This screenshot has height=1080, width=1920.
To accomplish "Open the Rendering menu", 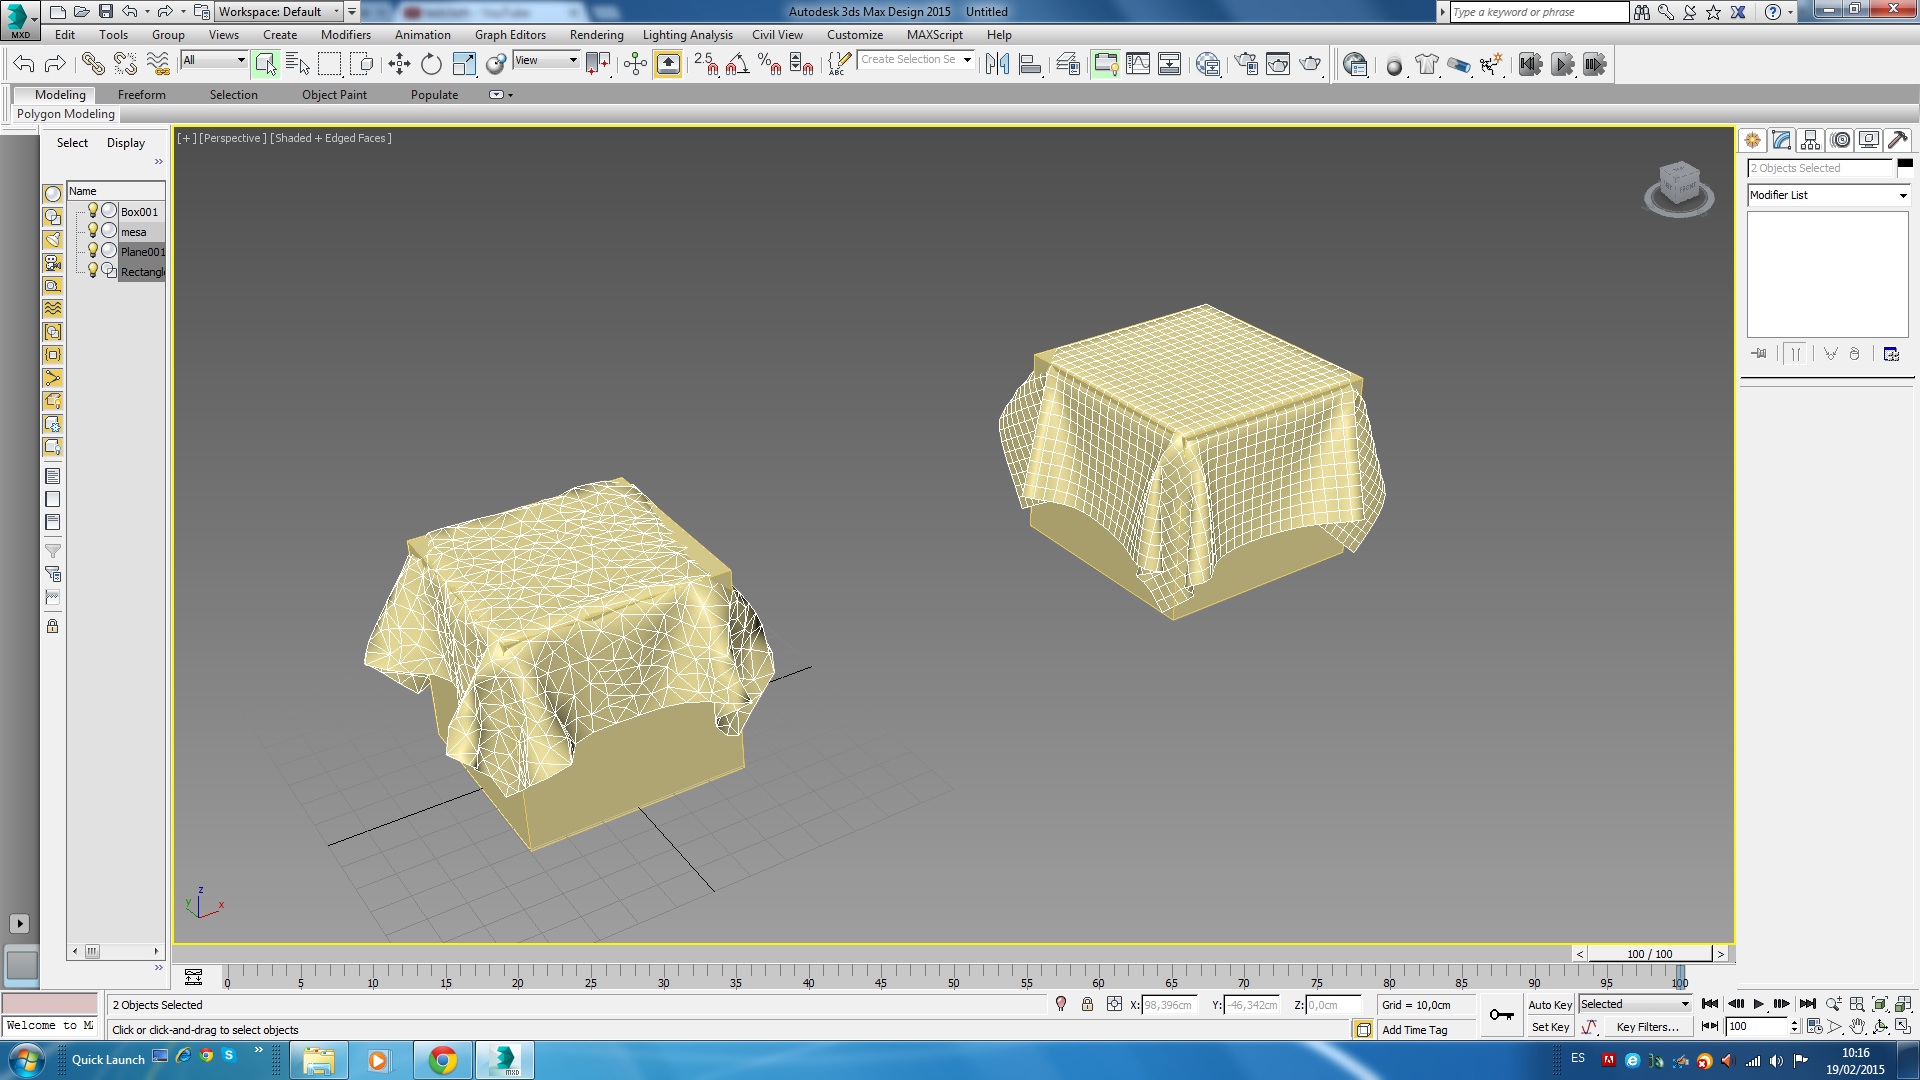I will (x=596, y=35).
